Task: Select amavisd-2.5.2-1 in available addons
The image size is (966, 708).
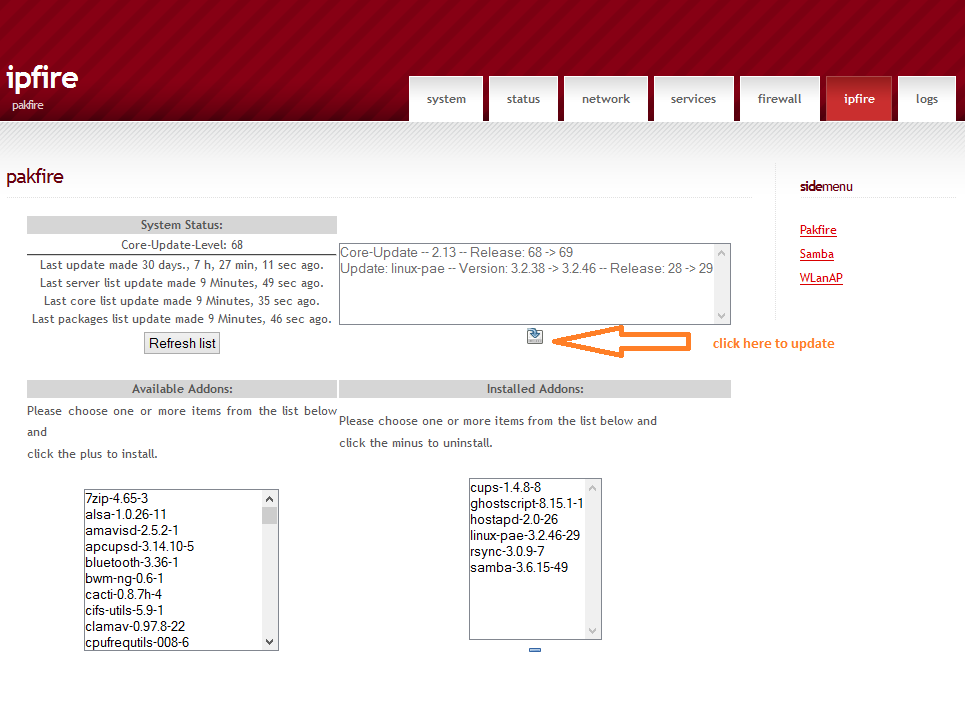Action: [173, 531]
